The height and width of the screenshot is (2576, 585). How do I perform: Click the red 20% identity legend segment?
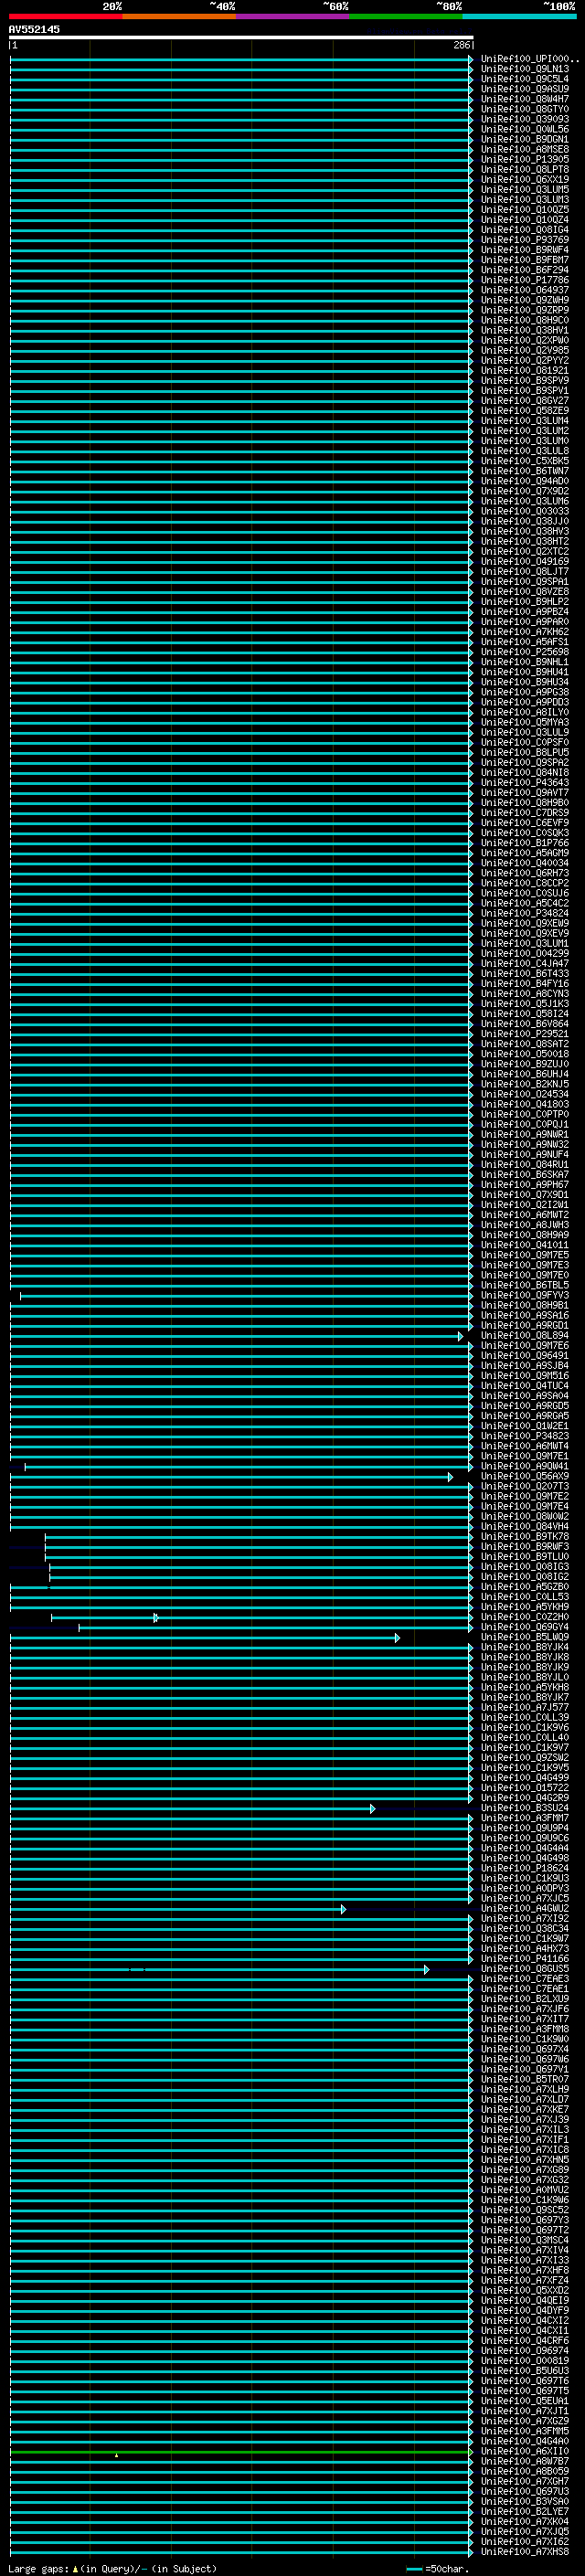click(x=66, y=16)
